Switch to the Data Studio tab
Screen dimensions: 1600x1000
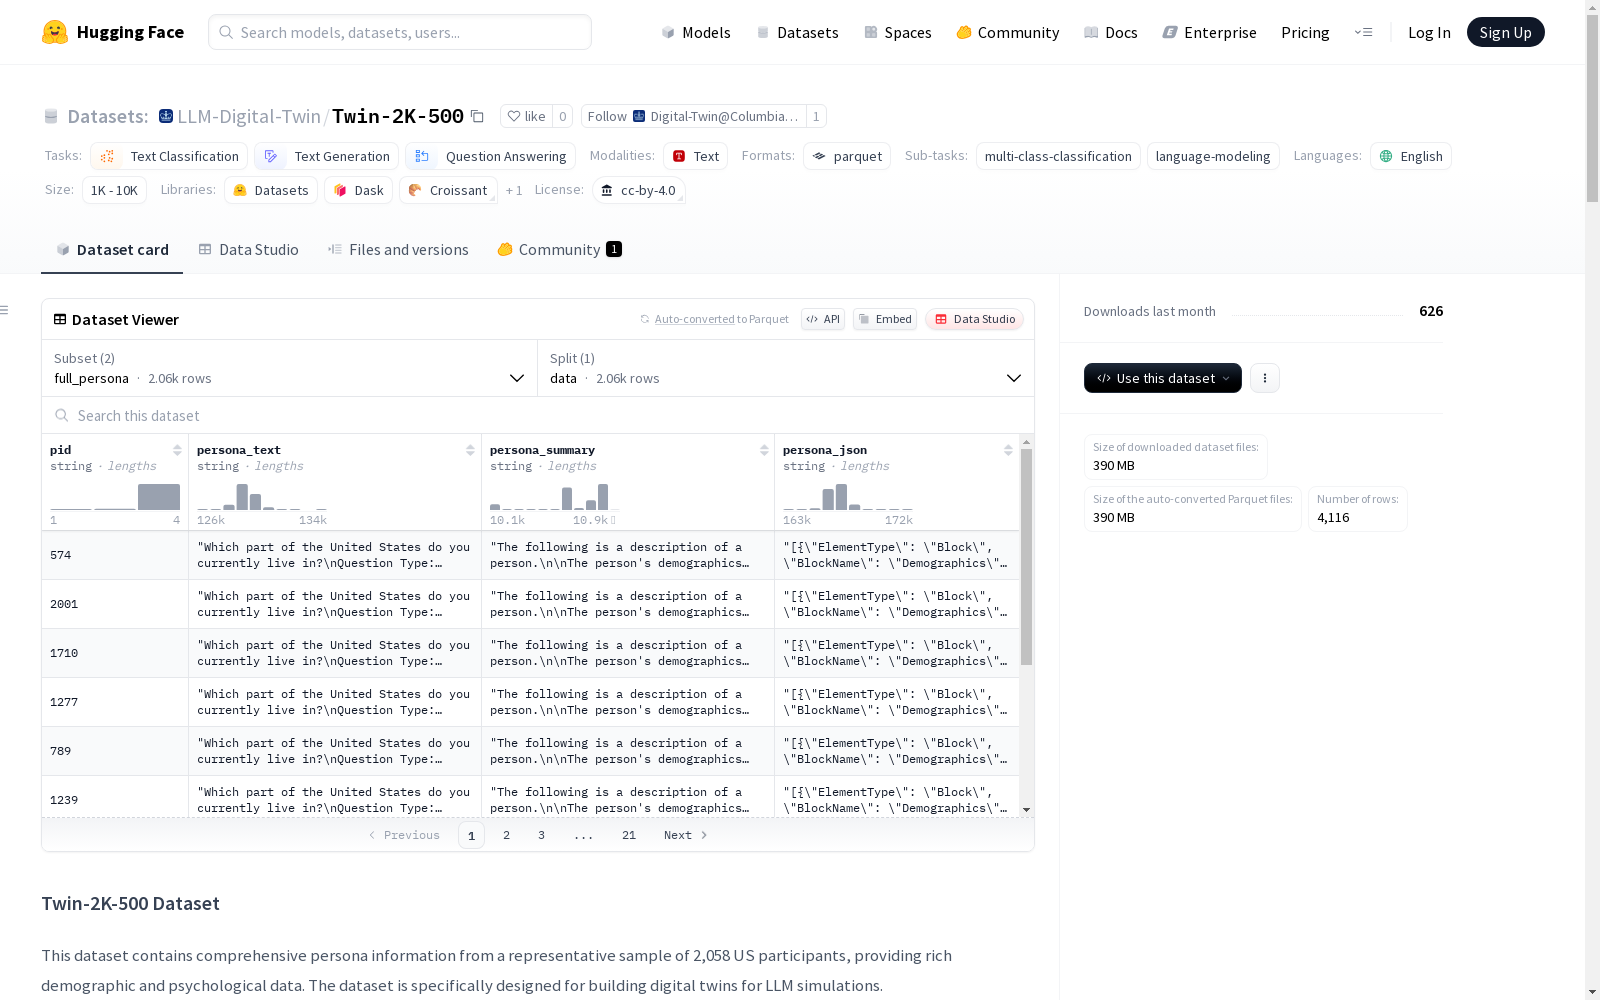point(248,250)
